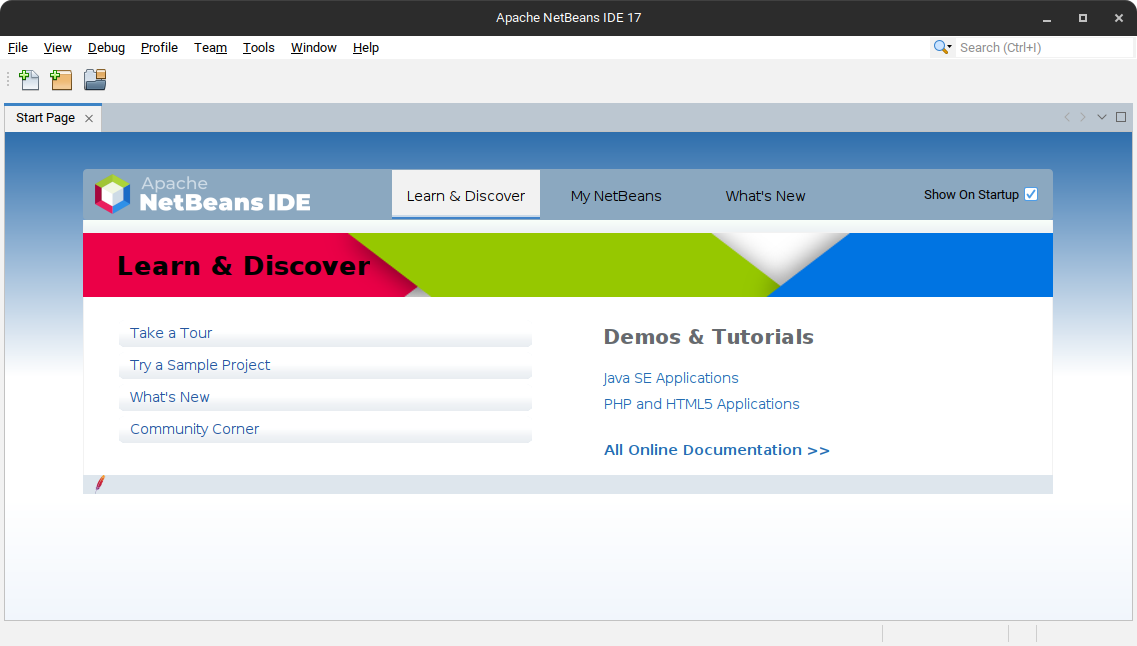Close the Start Page tab

pos(88,118)
